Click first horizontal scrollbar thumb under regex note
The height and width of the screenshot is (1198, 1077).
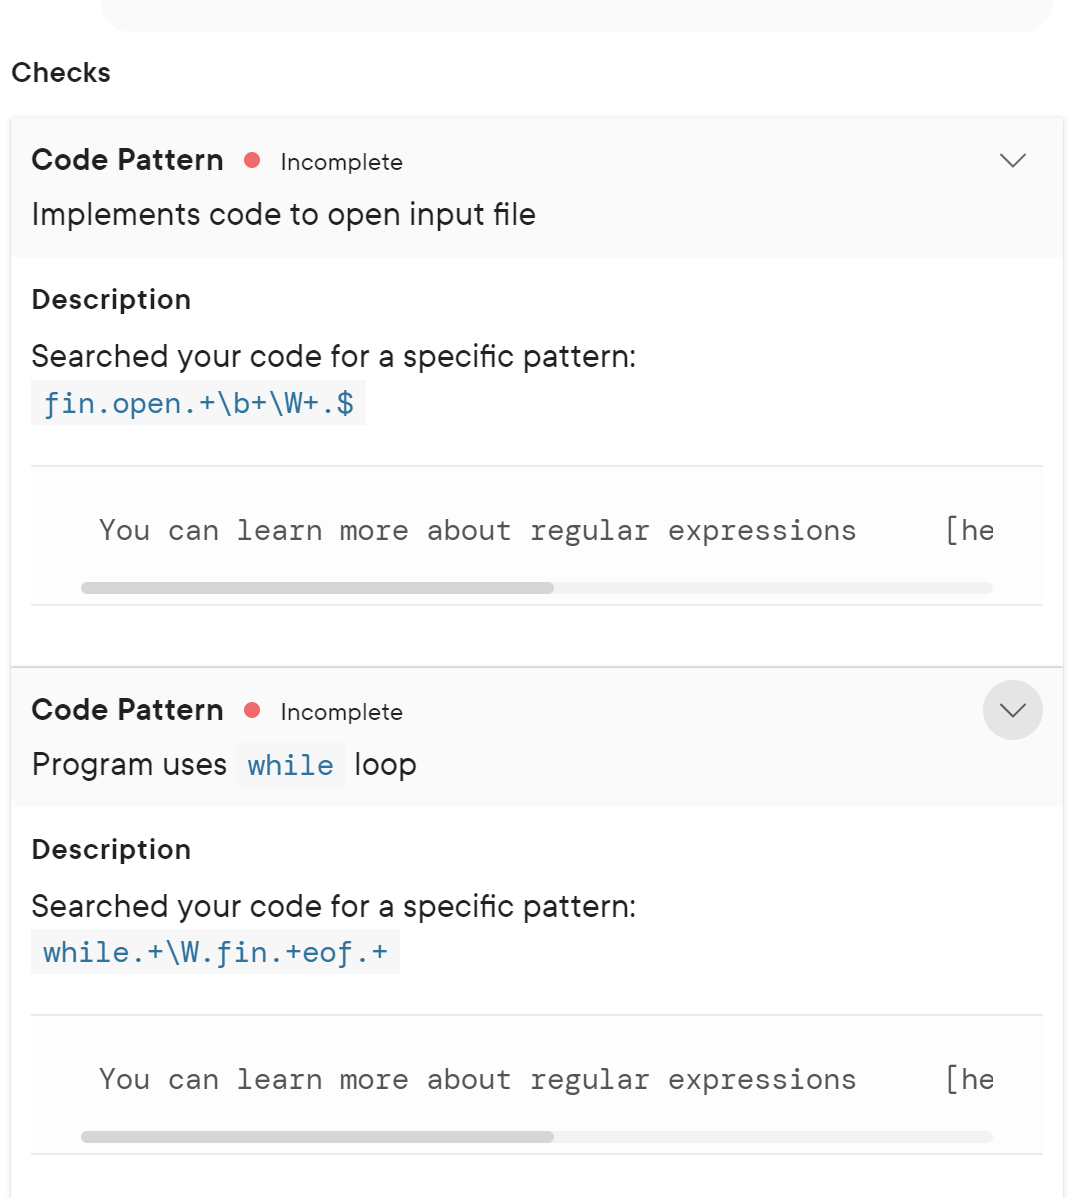pos(317,588)
